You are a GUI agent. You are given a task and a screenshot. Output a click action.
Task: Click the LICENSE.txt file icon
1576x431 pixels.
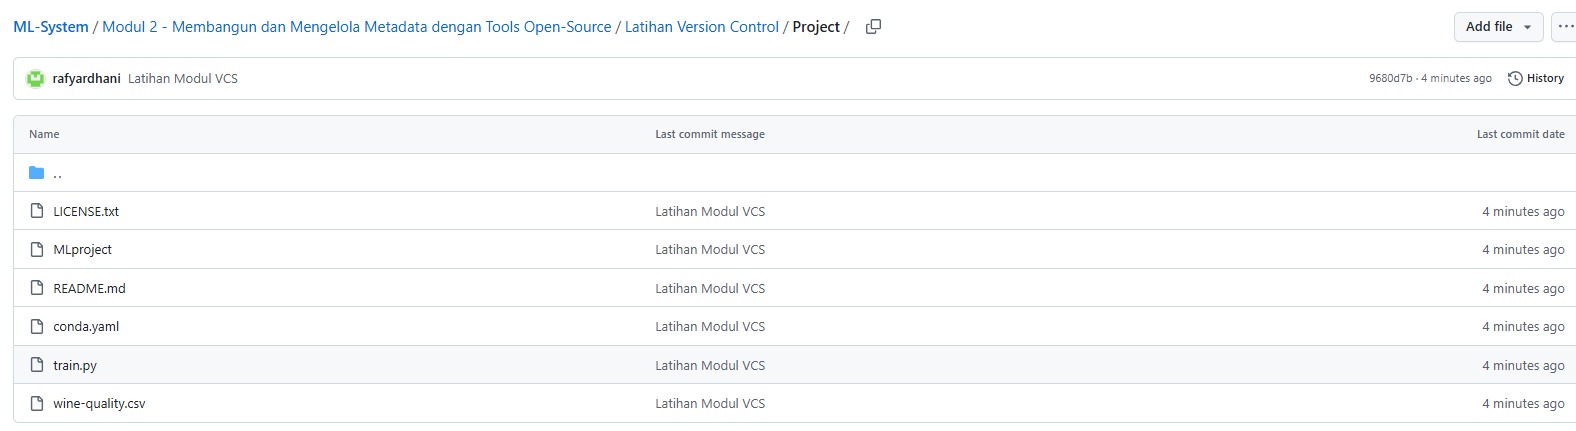pos(37,211)
